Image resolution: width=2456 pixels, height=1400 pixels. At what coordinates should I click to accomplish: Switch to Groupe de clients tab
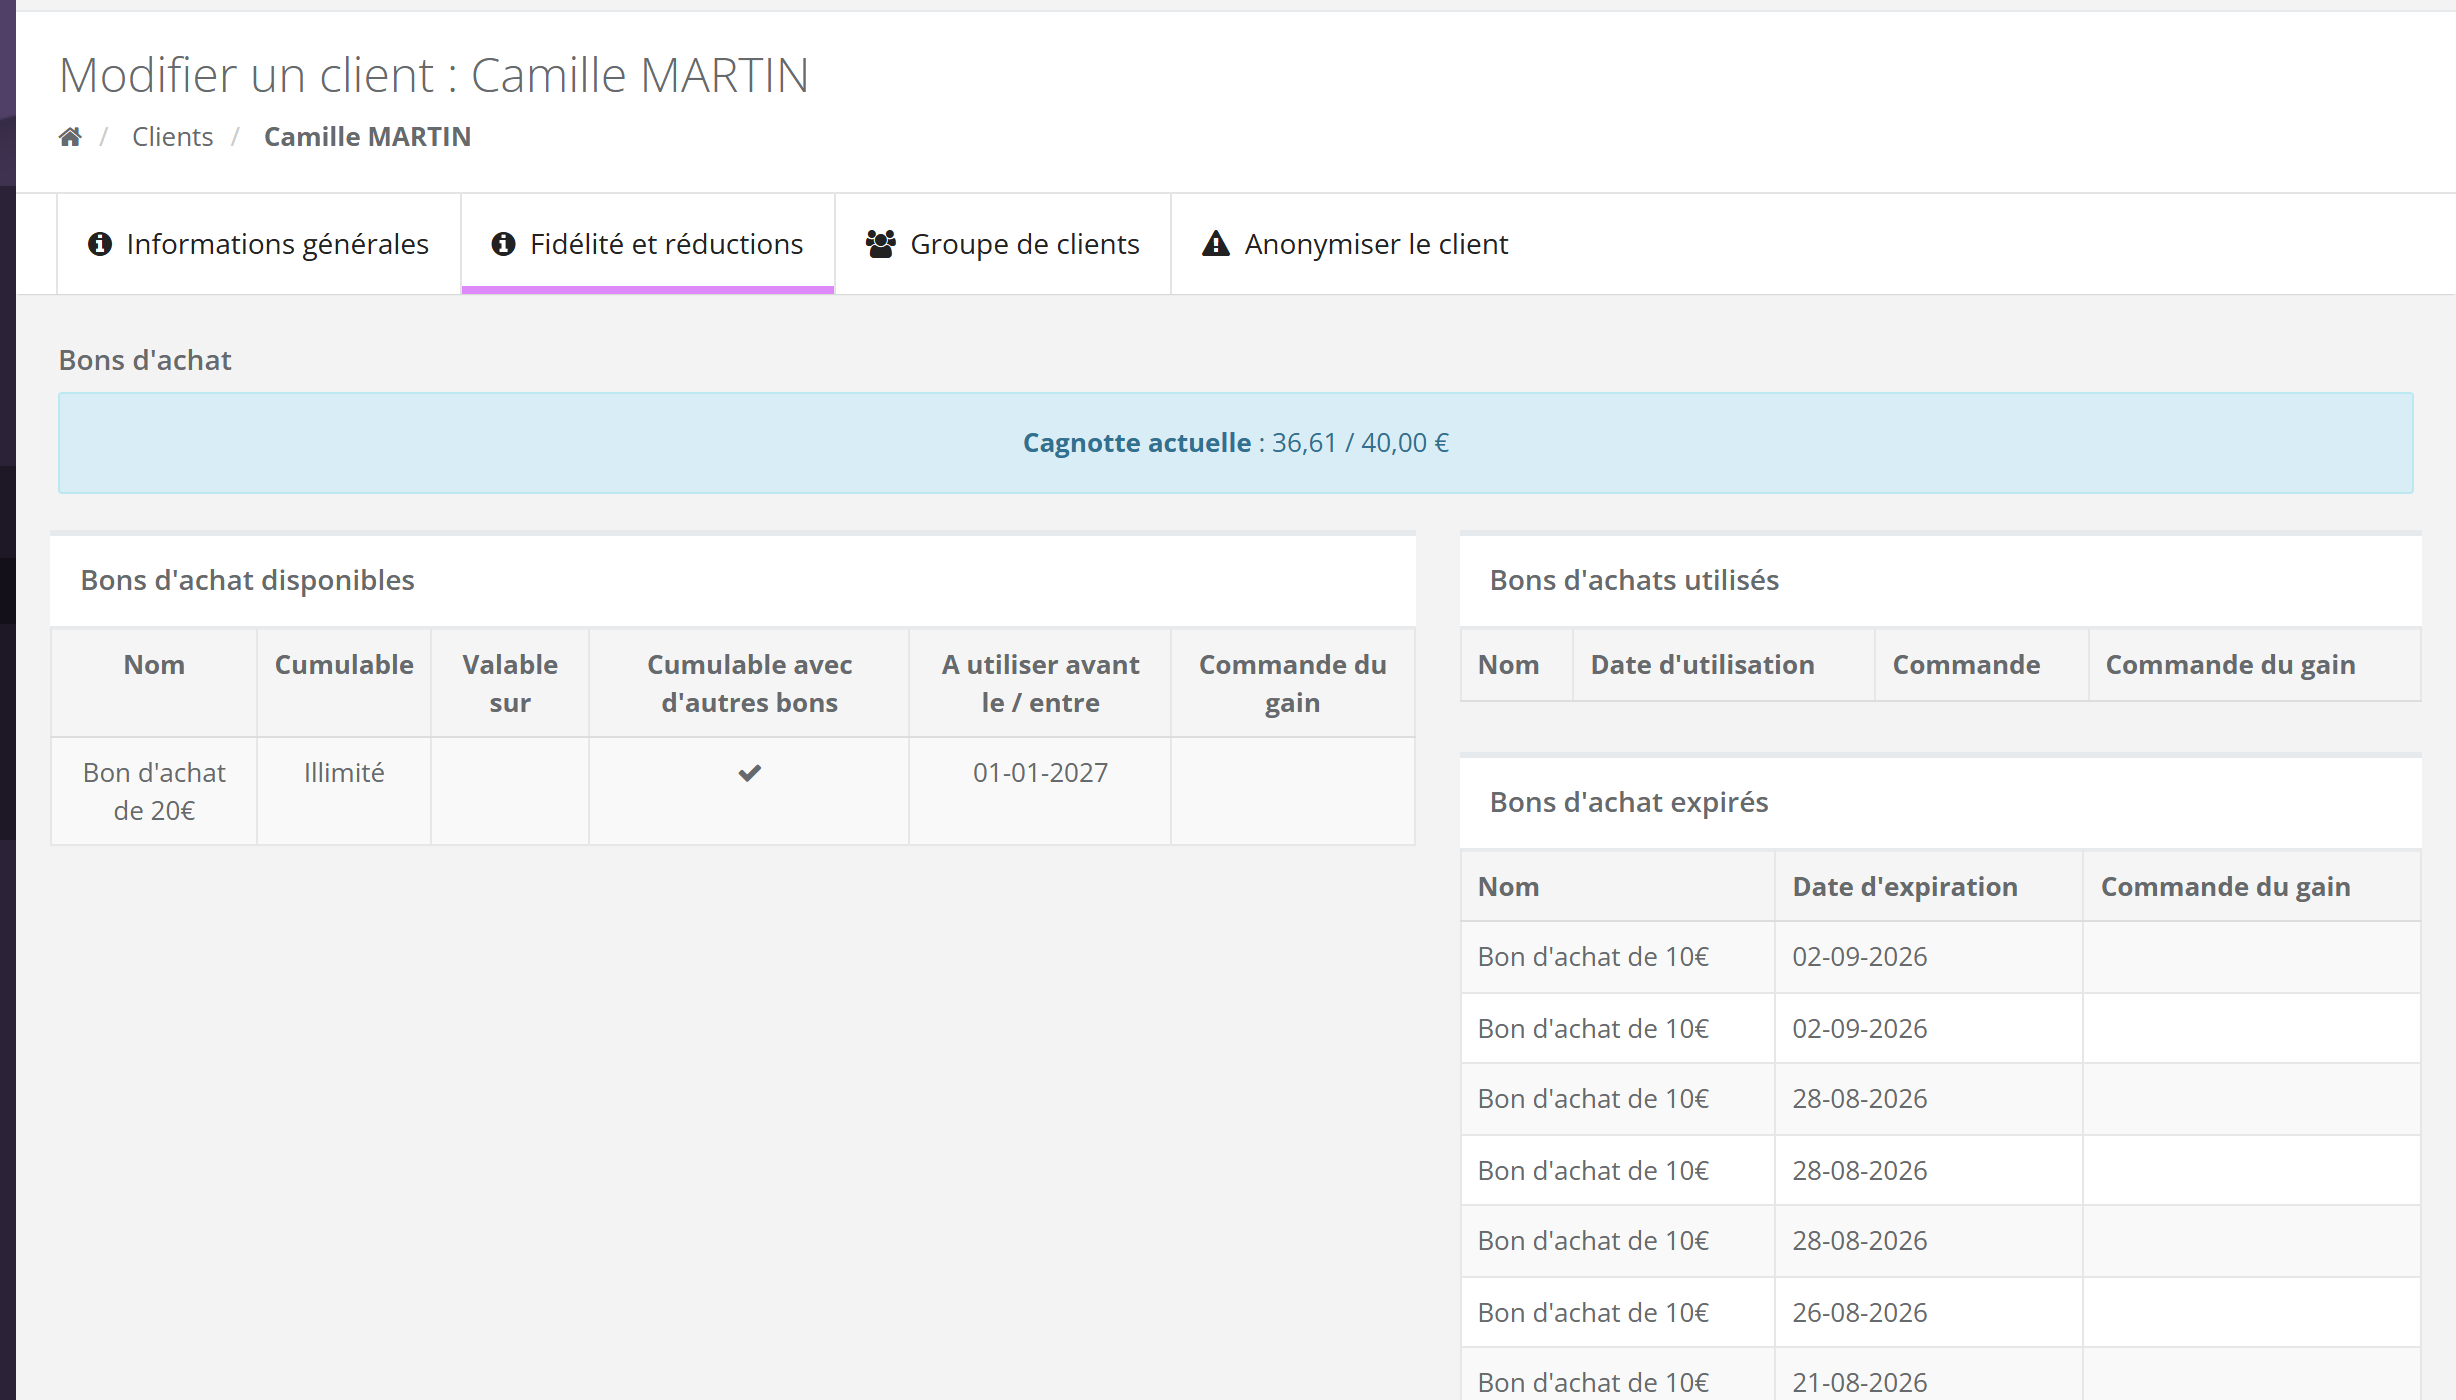point(1003,244)
